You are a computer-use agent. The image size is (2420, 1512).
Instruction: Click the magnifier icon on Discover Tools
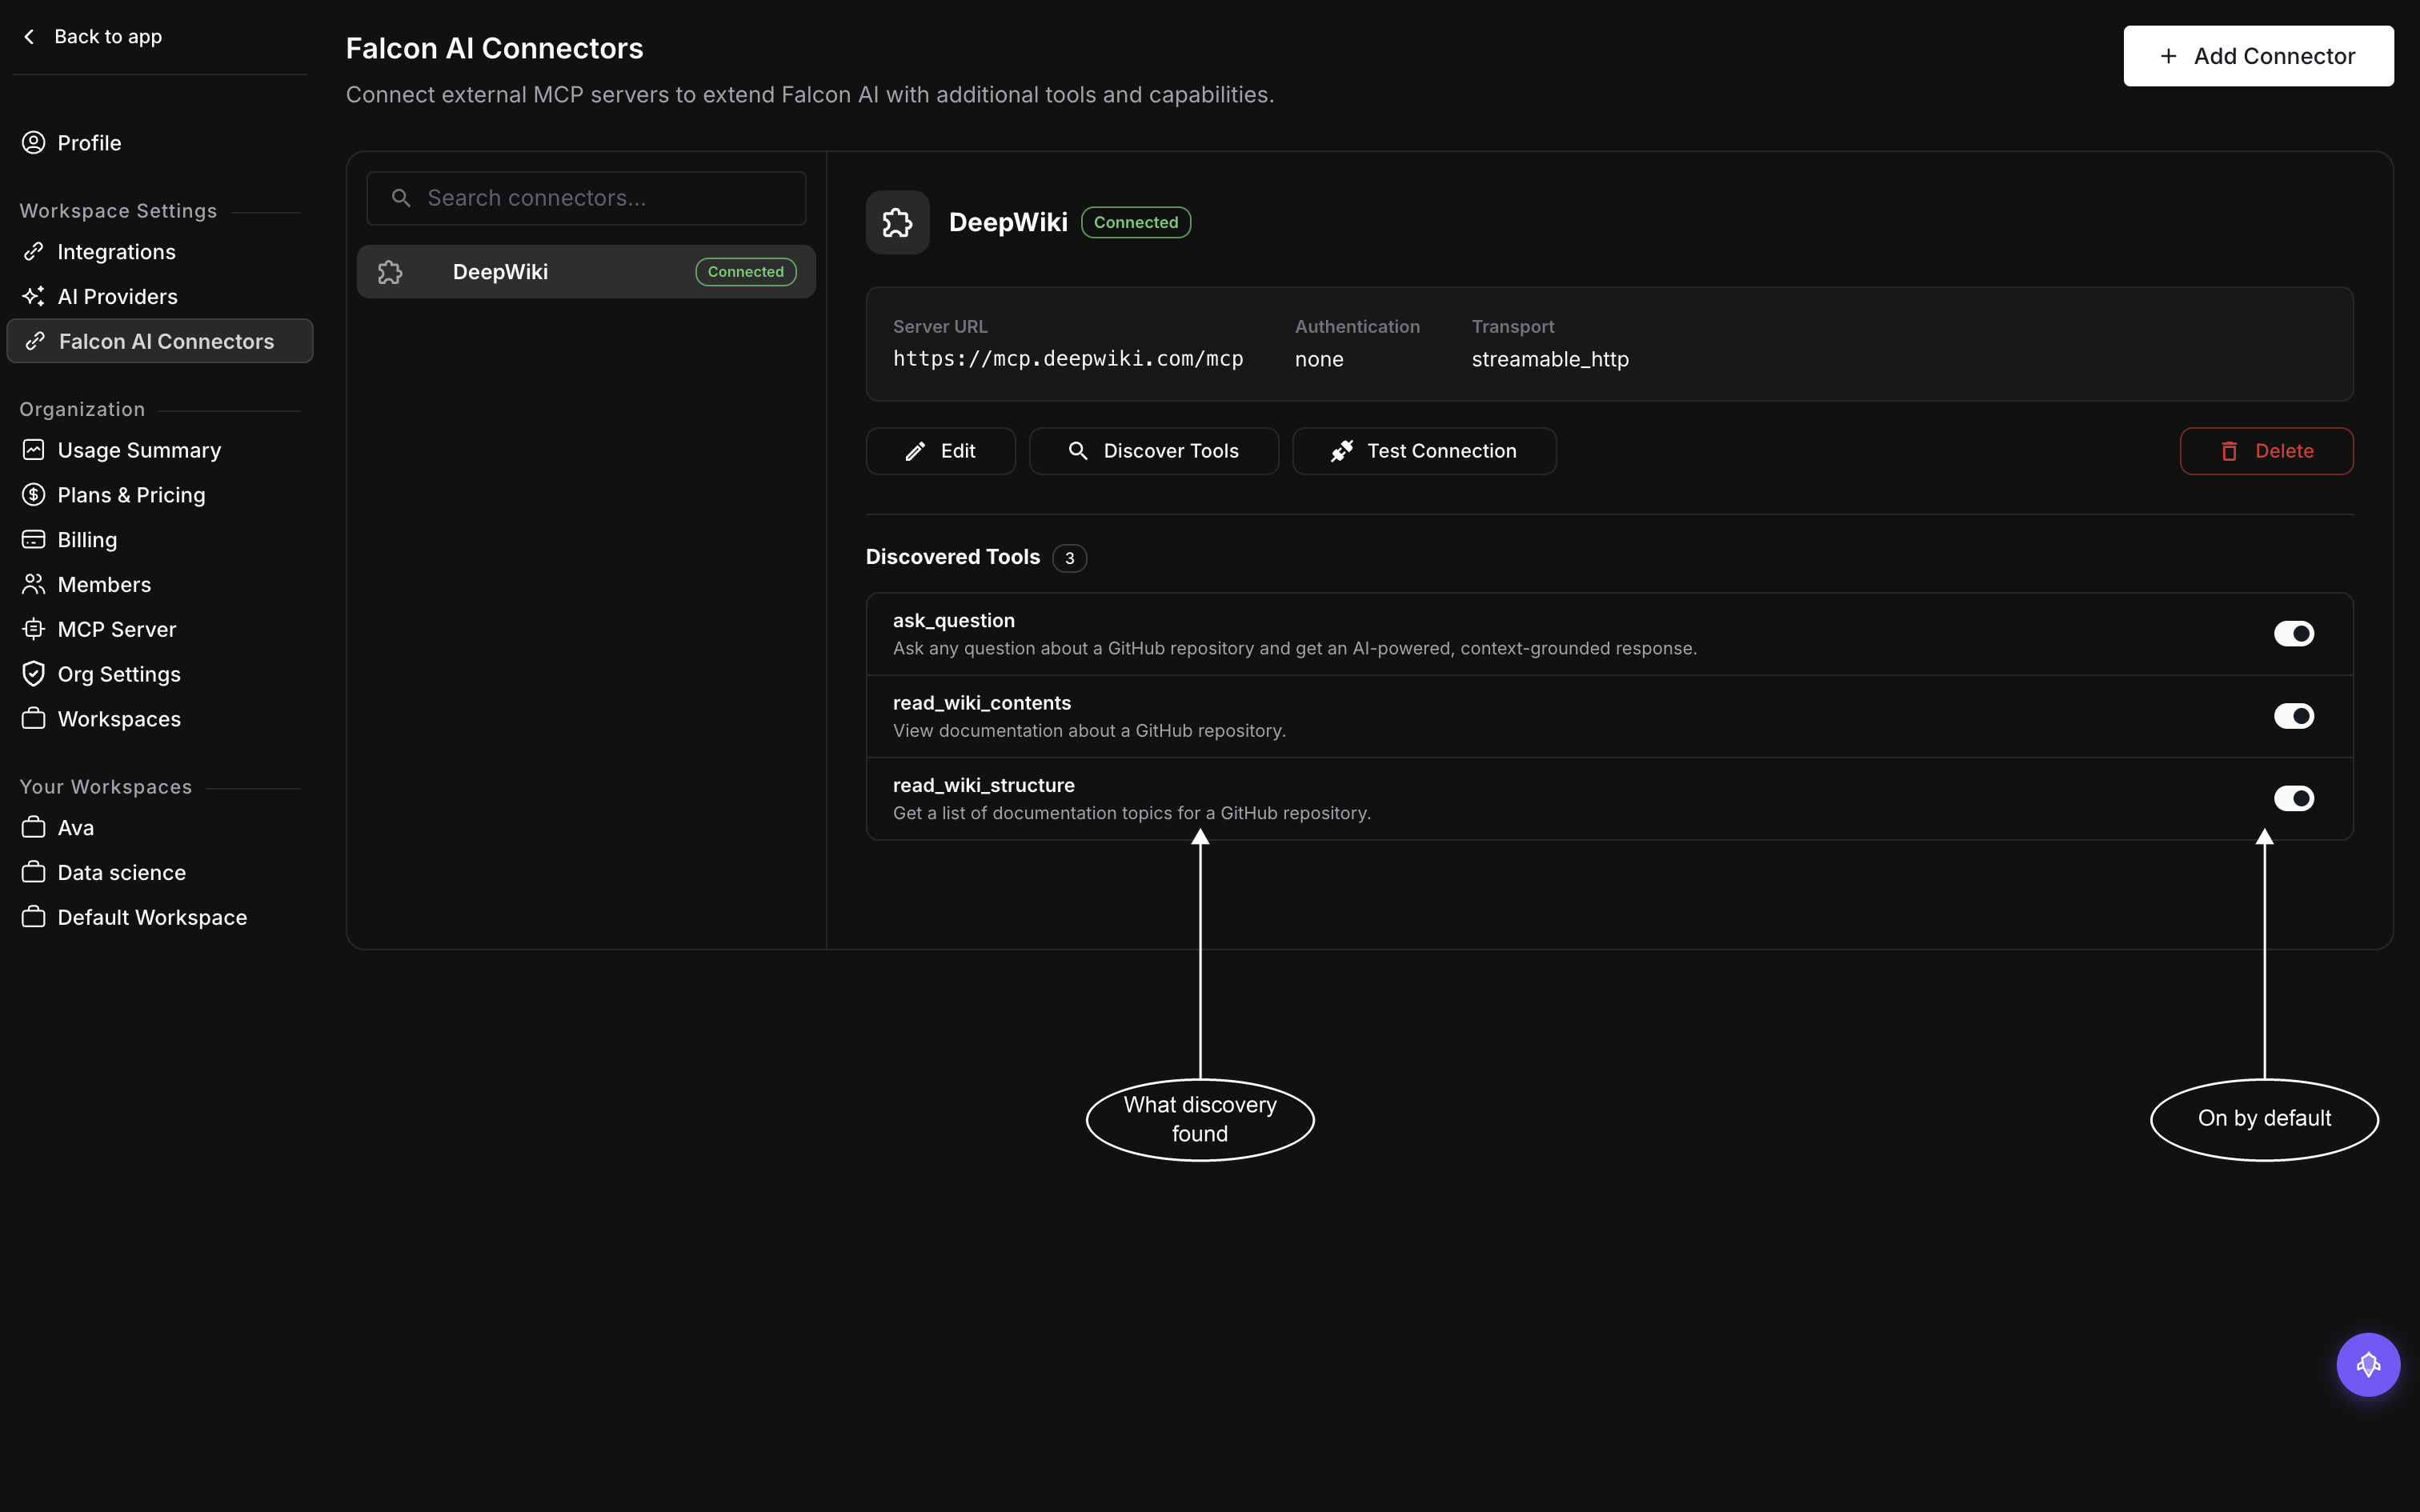point(1078,451)
